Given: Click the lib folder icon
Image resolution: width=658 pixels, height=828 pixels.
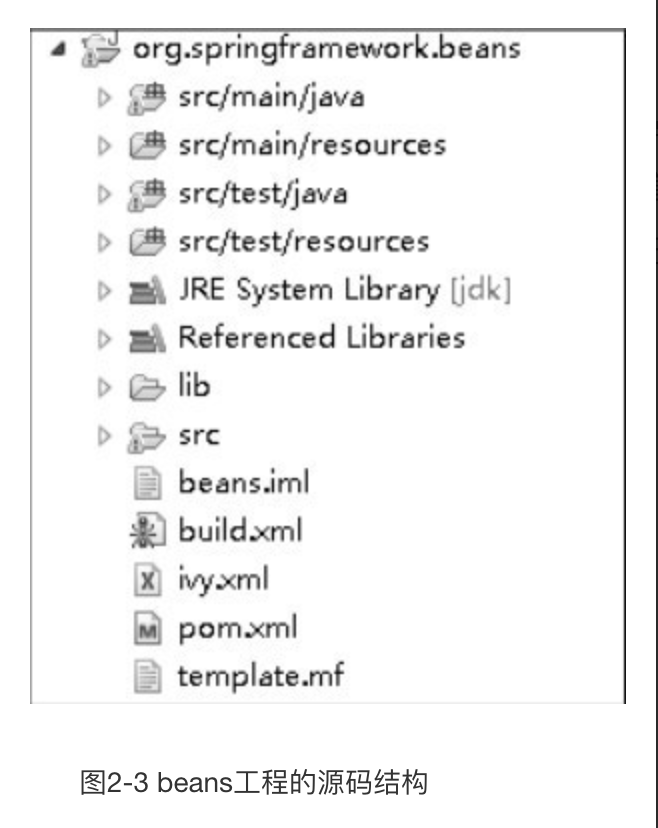Looking at the screenshot, I should (x=147, y=387).
